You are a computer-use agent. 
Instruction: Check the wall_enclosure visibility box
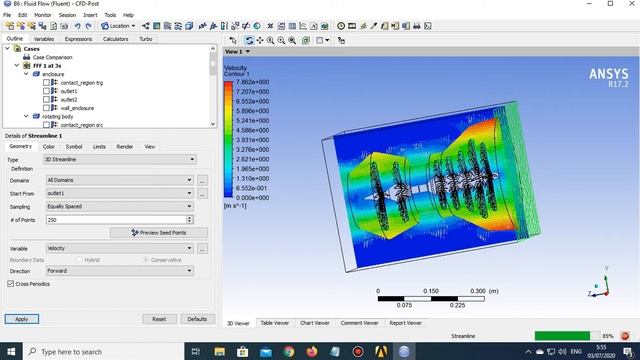(x=46, y=108)
